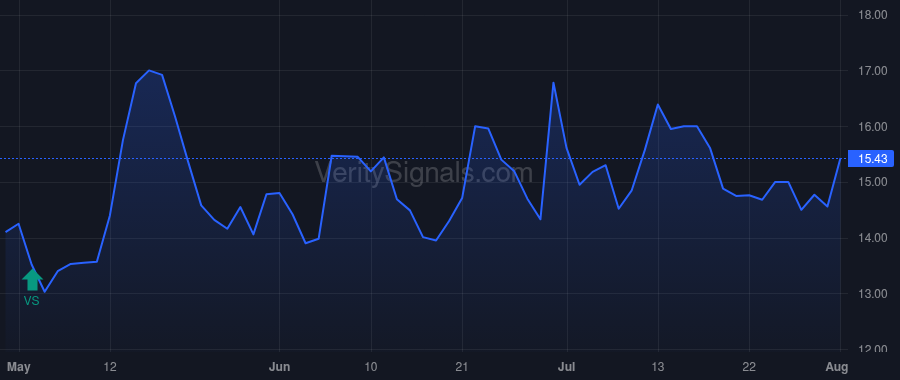This screenshot has width=900, height=380.
Task: Click the 13 date label after Jul
Action: pos(658,367)
